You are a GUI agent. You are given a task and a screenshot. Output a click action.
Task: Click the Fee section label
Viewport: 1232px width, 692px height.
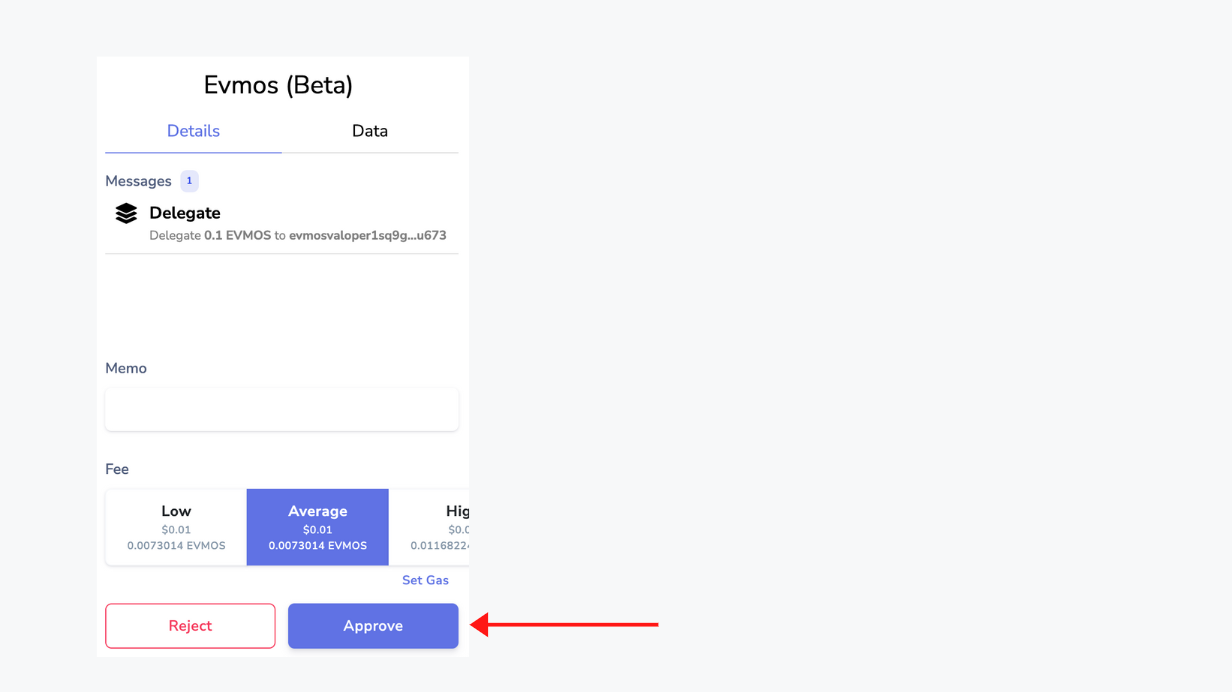pos(117,469)
